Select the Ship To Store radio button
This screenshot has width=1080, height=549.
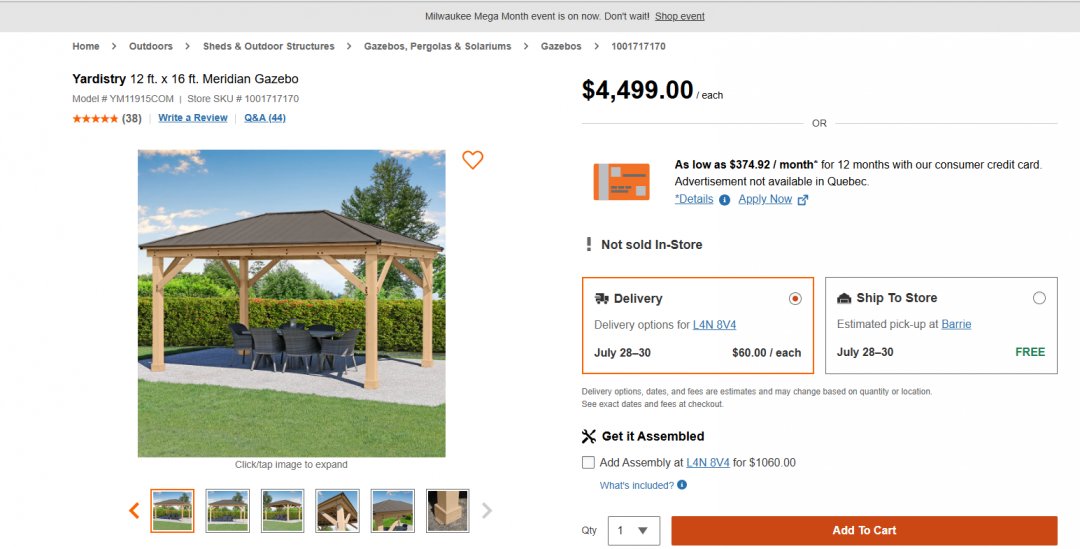(1039, 298)
